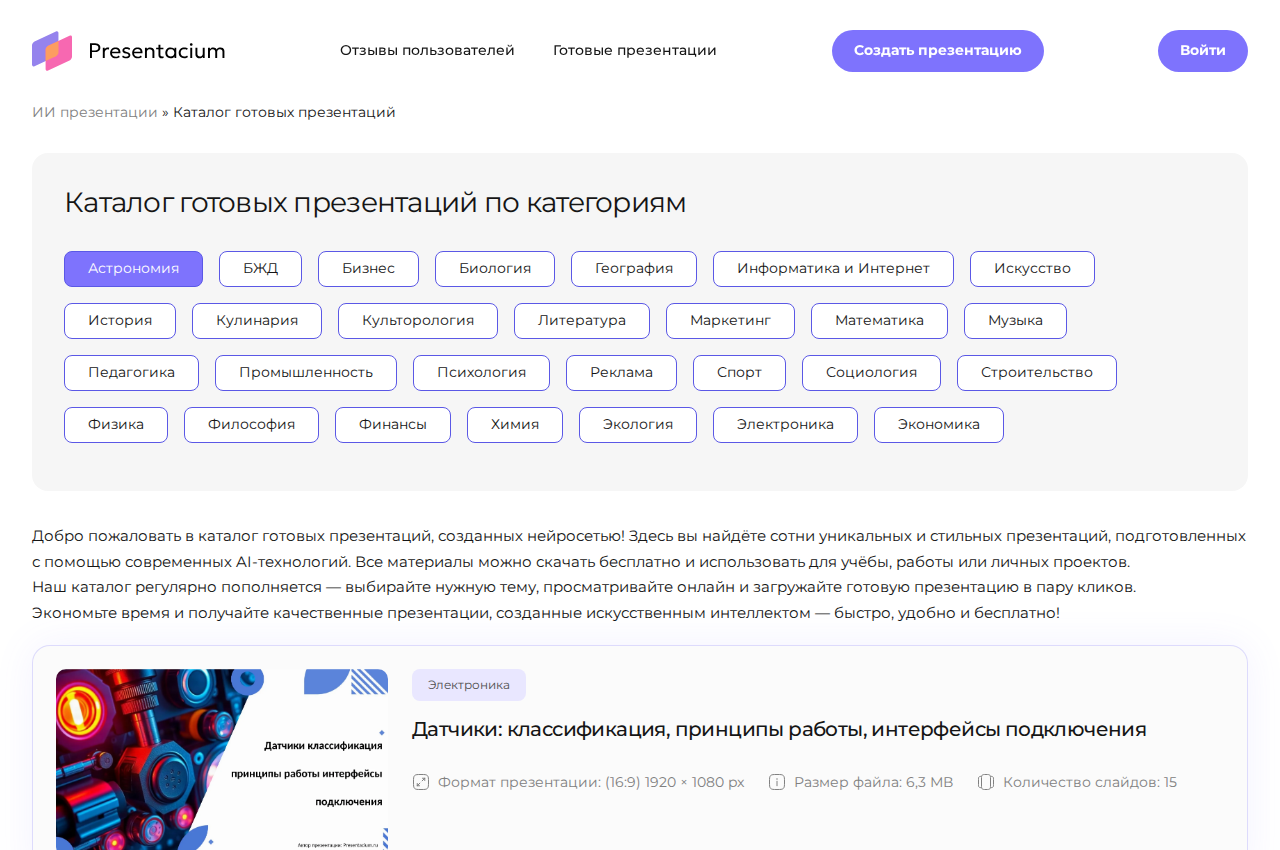
Task: Select the История category
Action: tap(120, 321)
